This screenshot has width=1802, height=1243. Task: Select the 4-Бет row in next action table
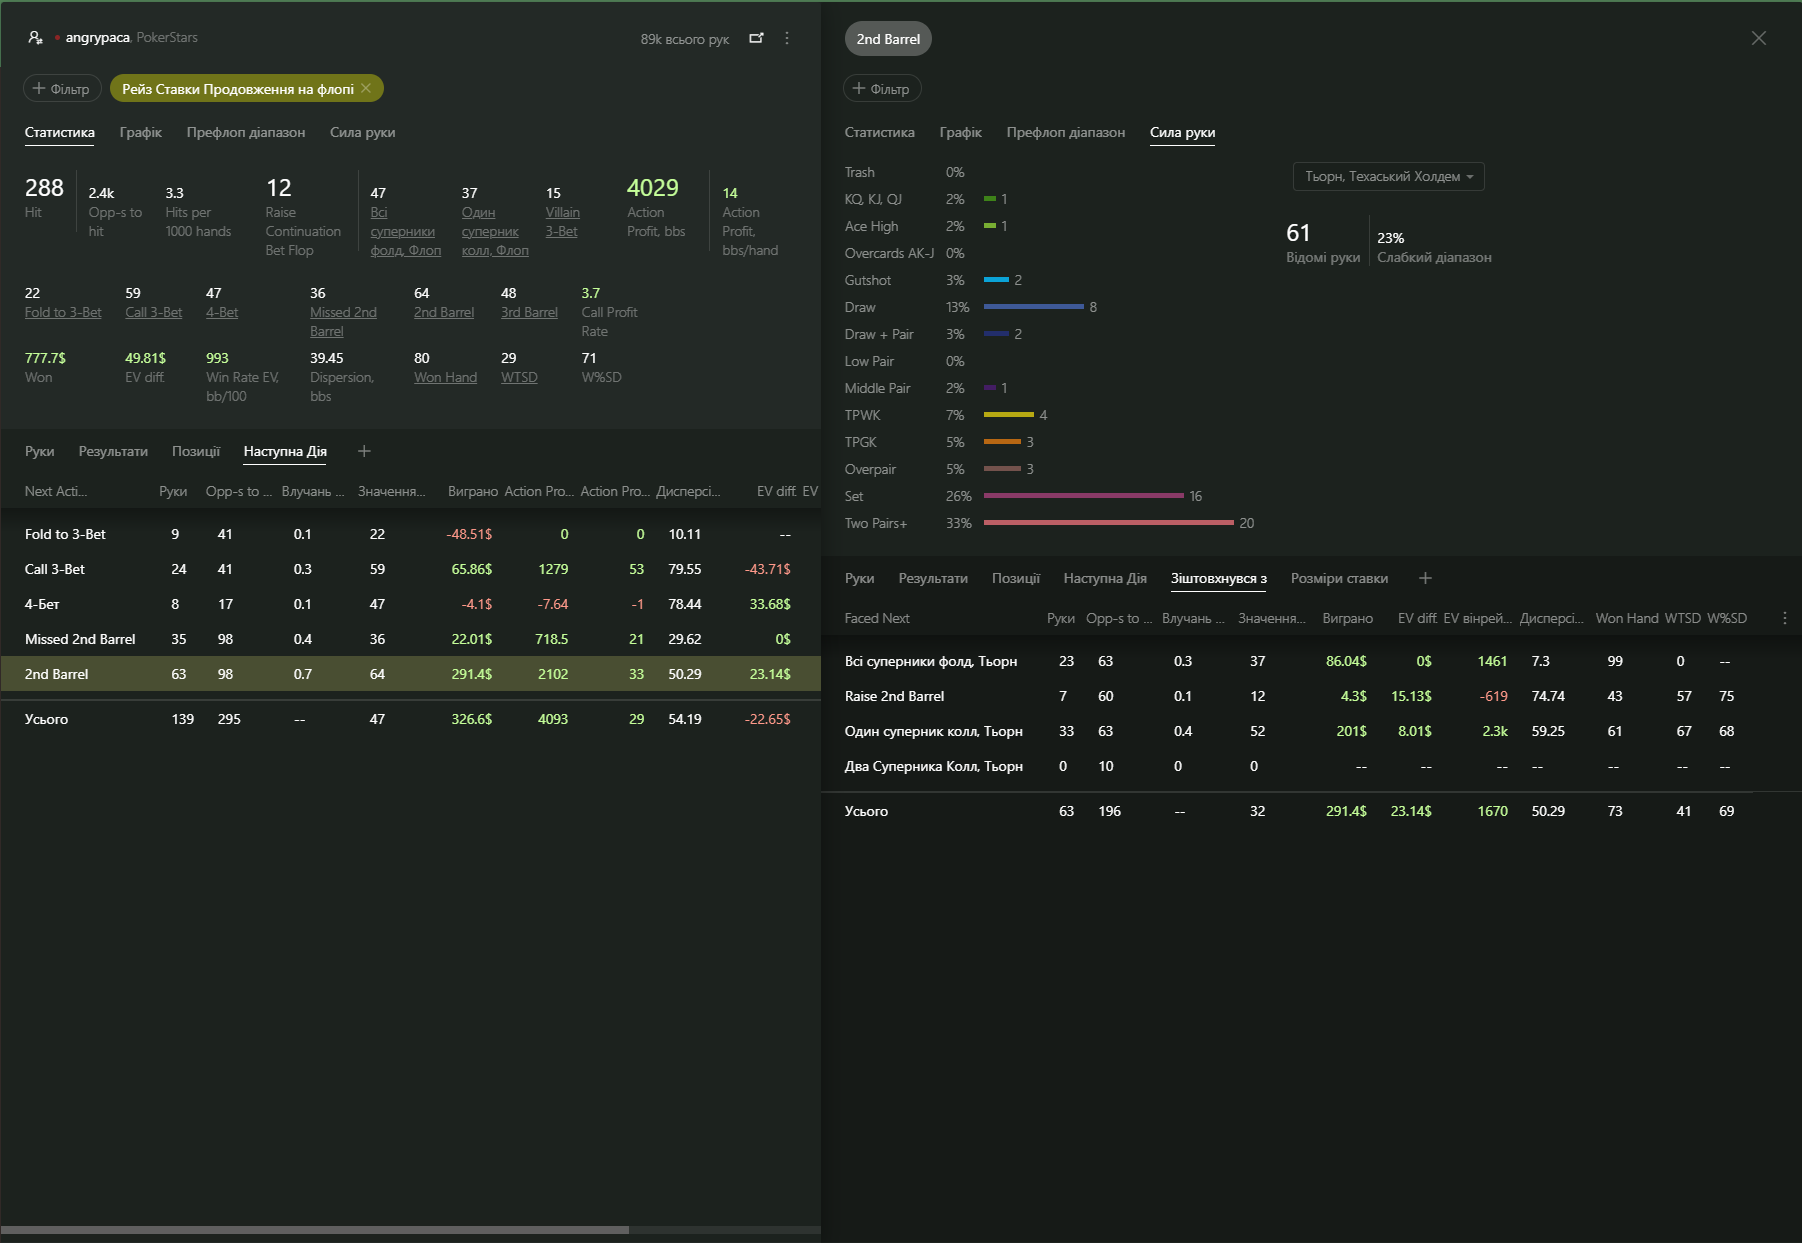click(410, 604)
